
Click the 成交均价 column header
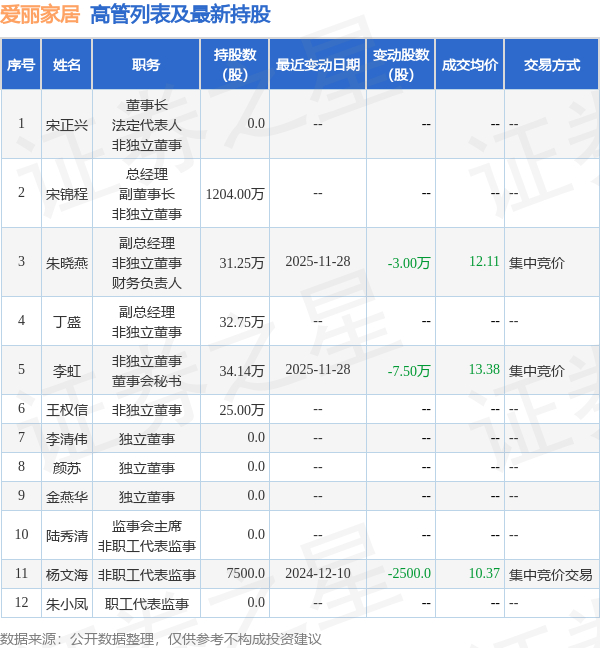pos(470,65)
